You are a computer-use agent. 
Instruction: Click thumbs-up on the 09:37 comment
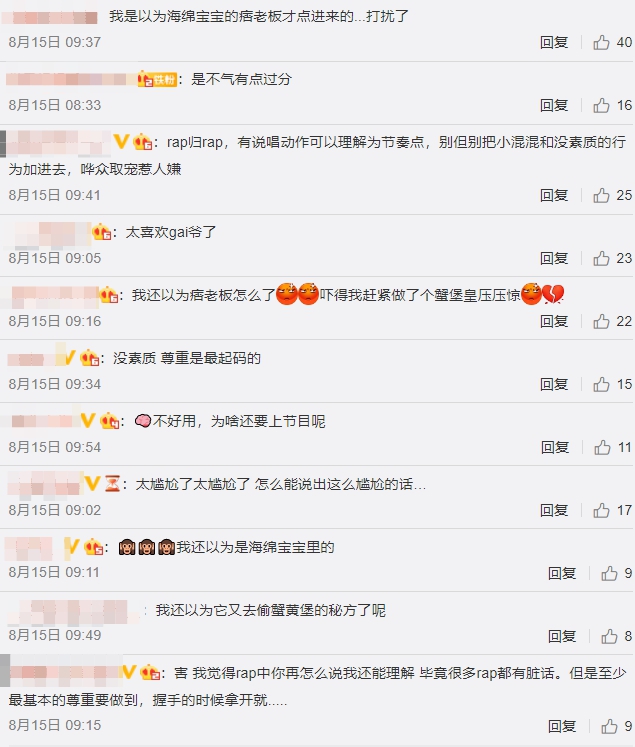point(601,42)
